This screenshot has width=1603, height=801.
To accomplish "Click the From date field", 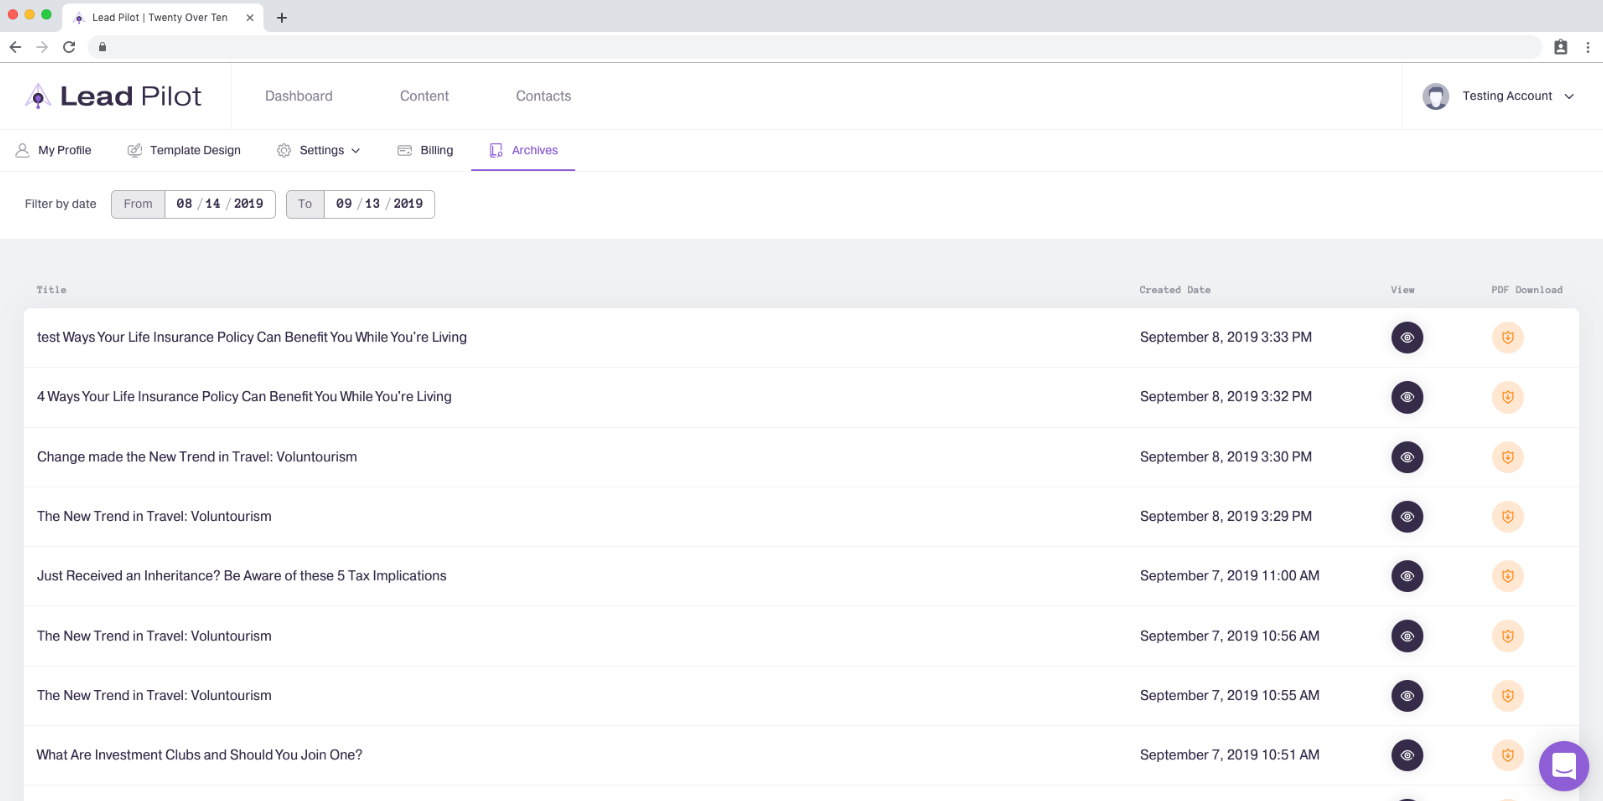I will click(x=220, y=204).
